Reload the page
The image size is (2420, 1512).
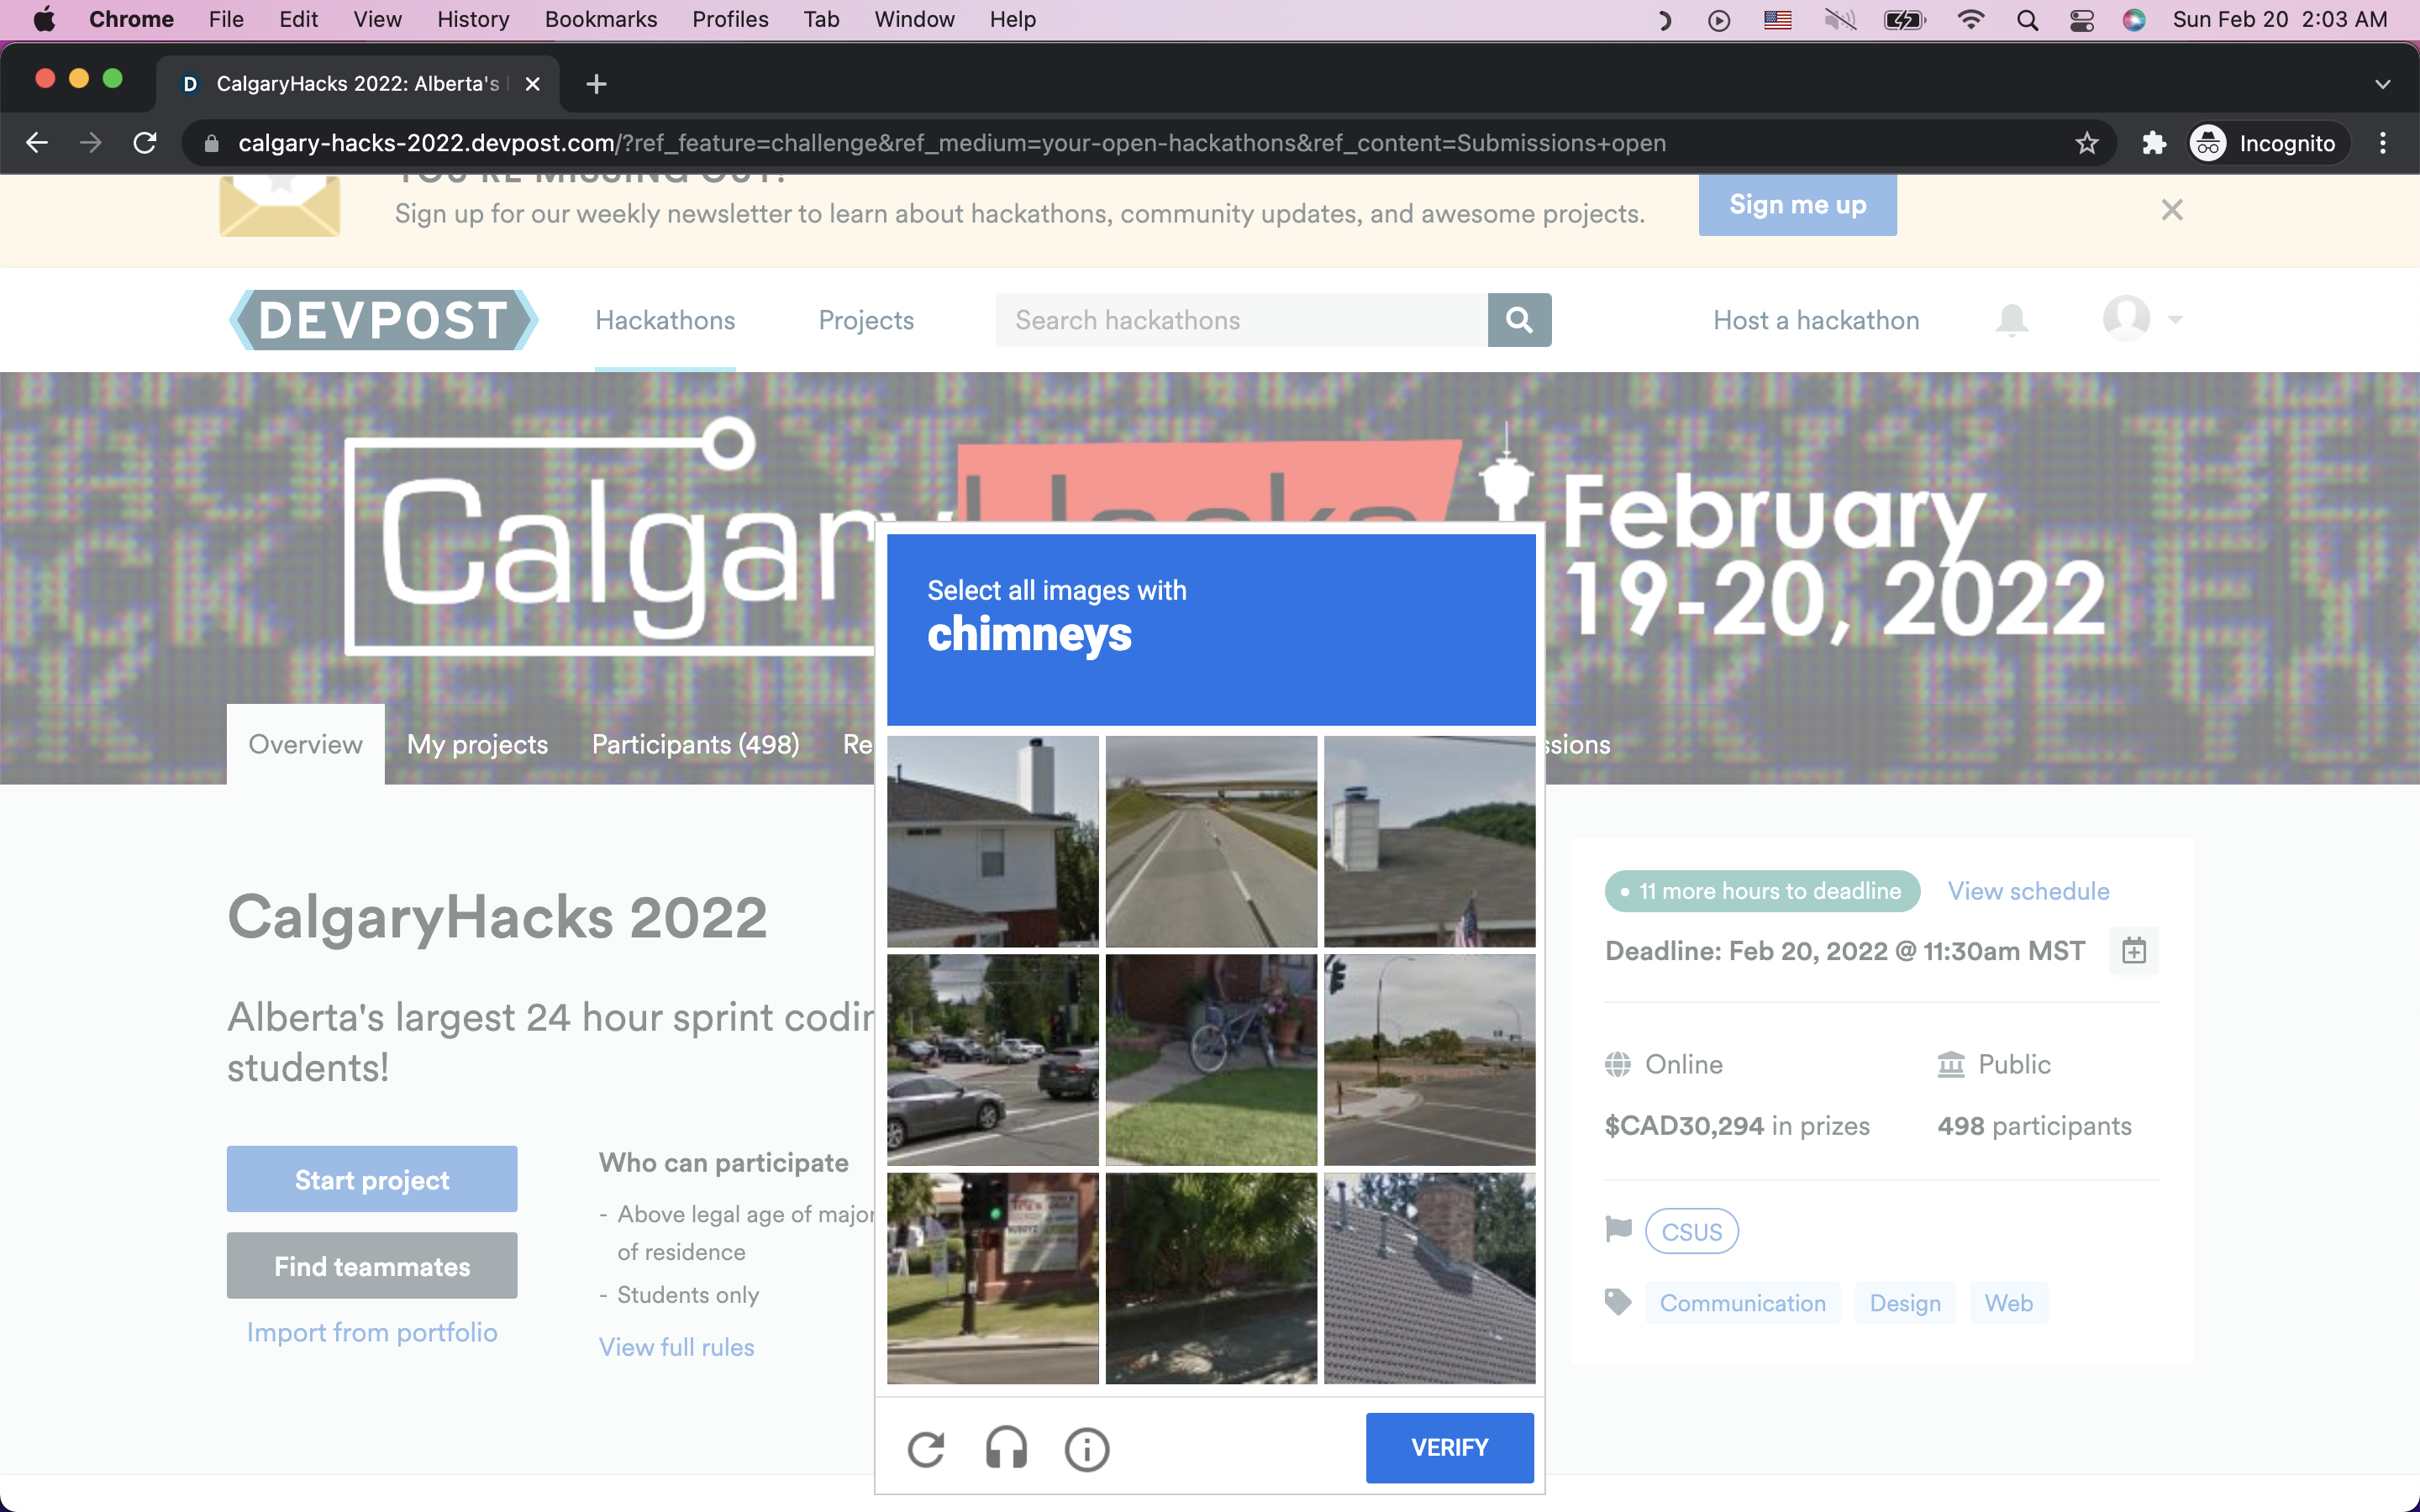145,143
